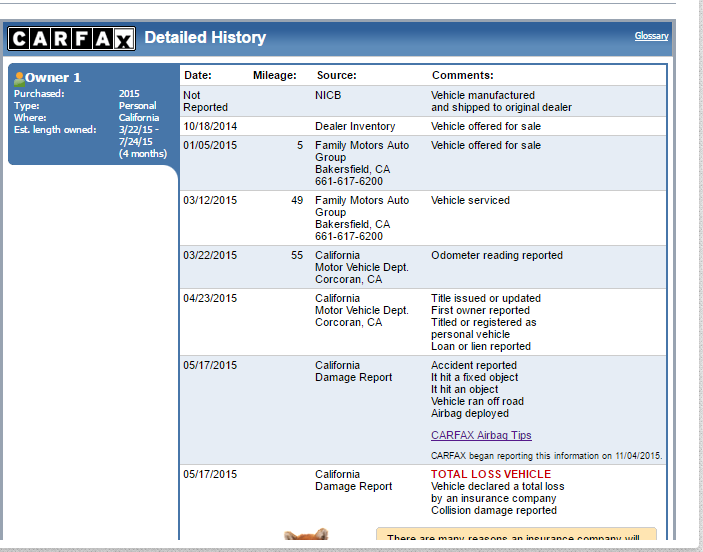Screen dimensions: 703x552
Task: Click the Detailed History title
Action: pyautogui.click(x=205, y=38)
